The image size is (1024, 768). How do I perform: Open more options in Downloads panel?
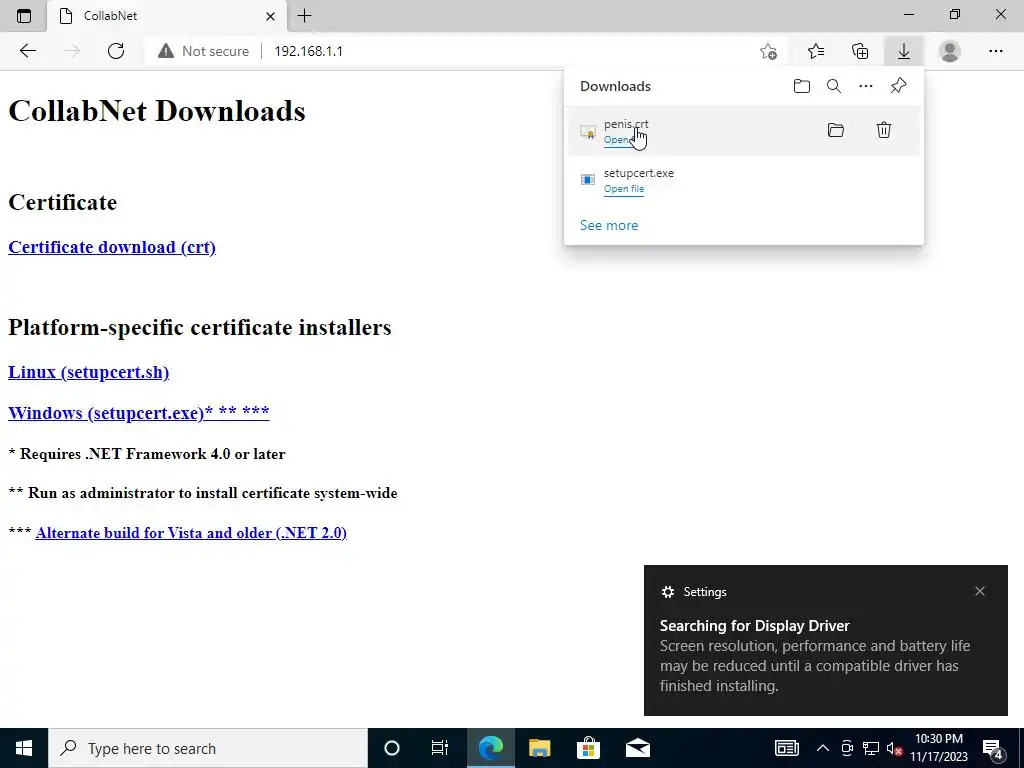866,86
